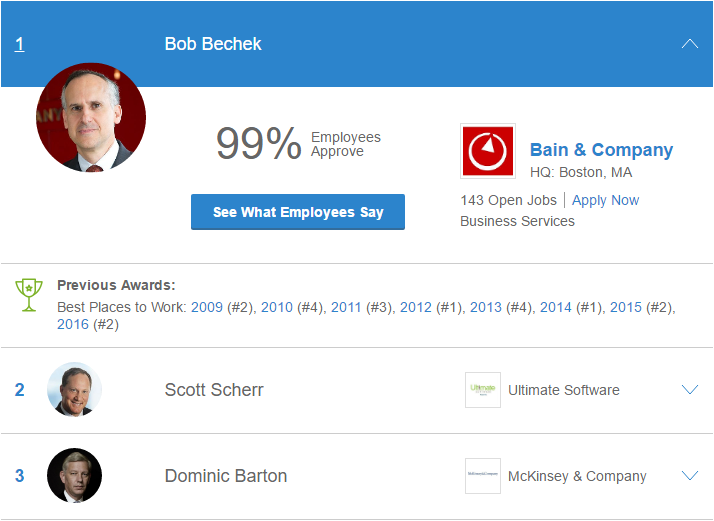Select the Scott Scherr name
Image resolution: width=714 pixels, height=521 pixels.
click(x=214, y=390)
